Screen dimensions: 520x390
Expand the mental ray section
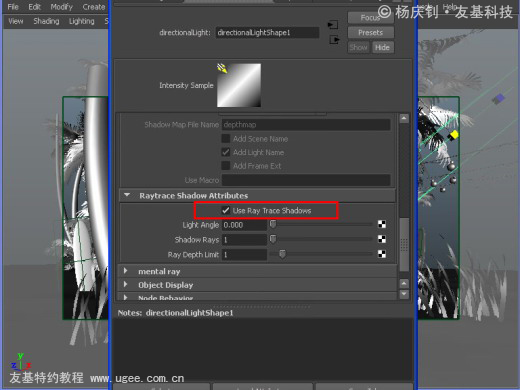tap(126, 271)
